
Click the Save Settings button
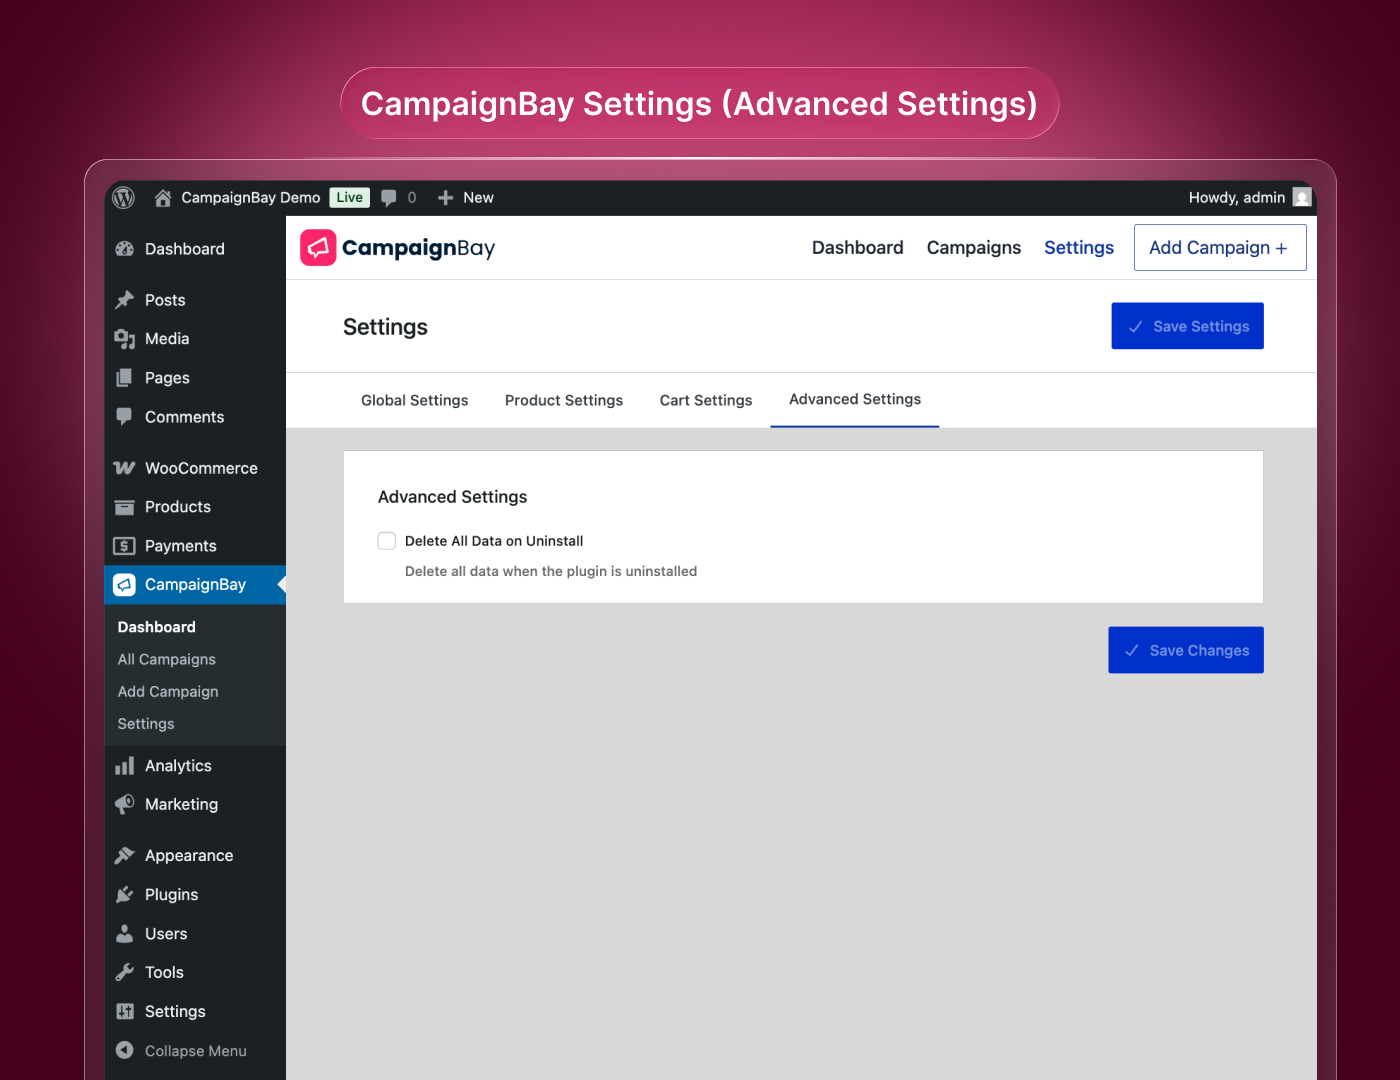[1188, 326]
